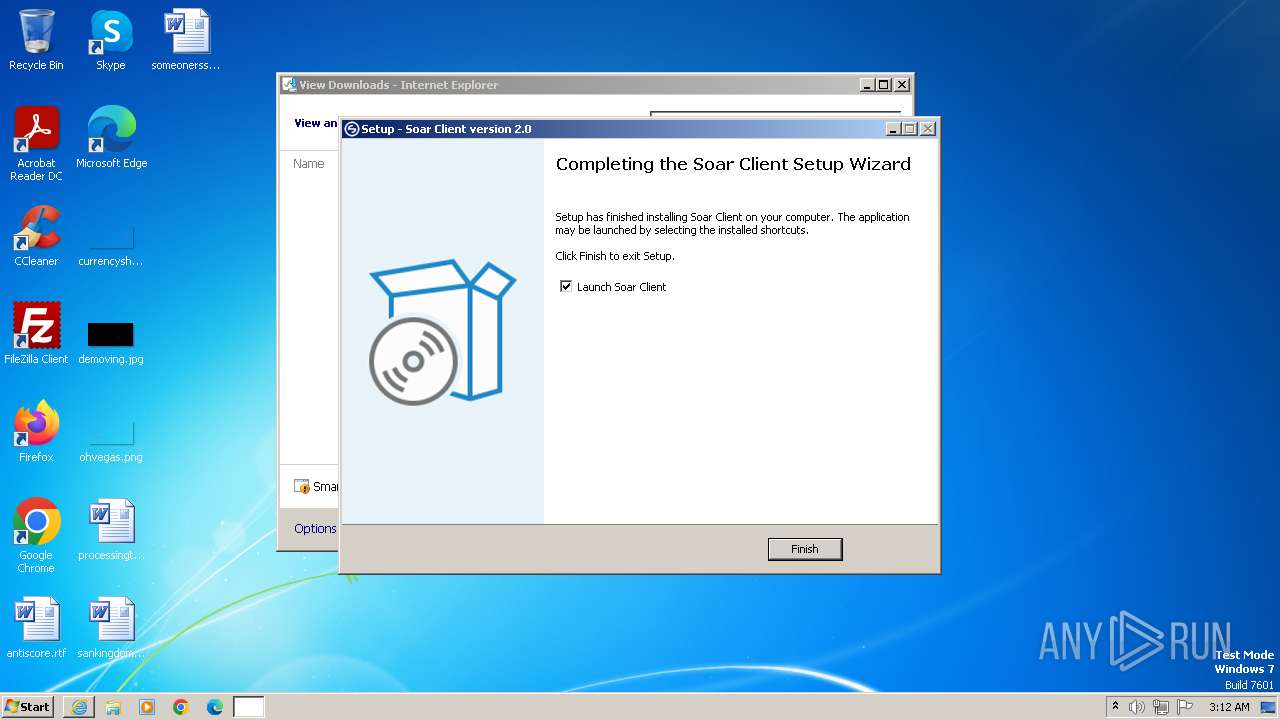The width and height of the screenshot is (1280, 720).
Task: Select demoving.jpg file on desktop
Action: click(x=110, y=343)
